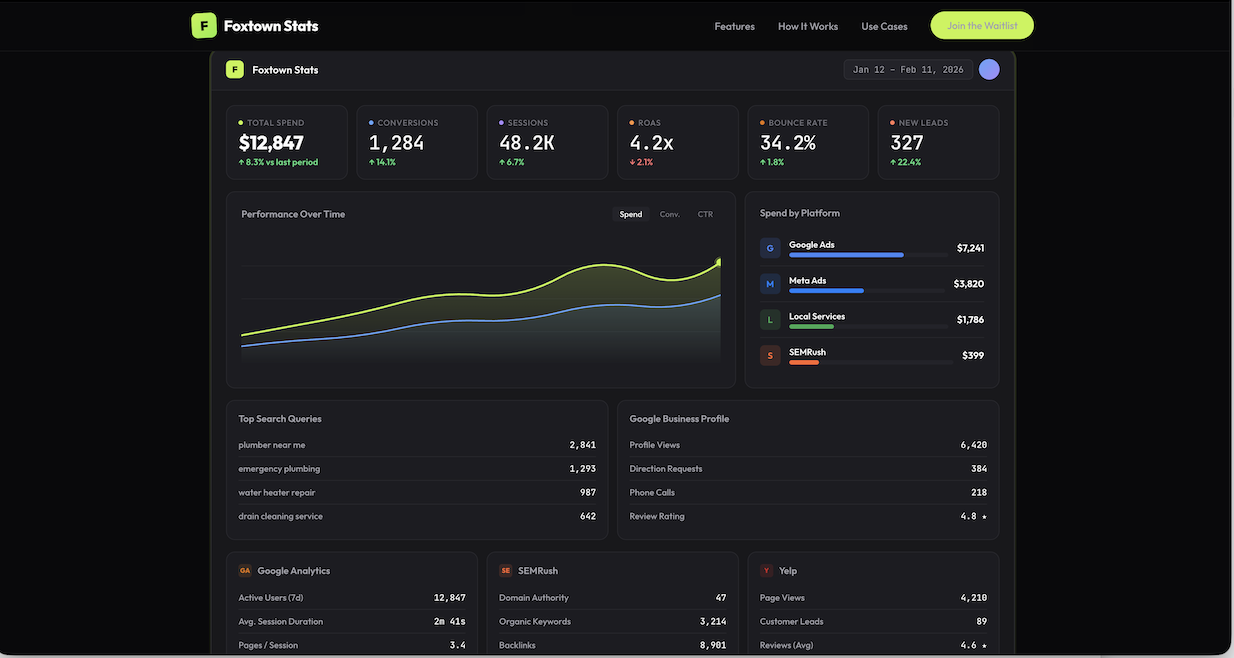This screenshot has width=1234, height=658.
Task: Click the SEMRush S icon in Spend by Platform
Action: [770, 355]
